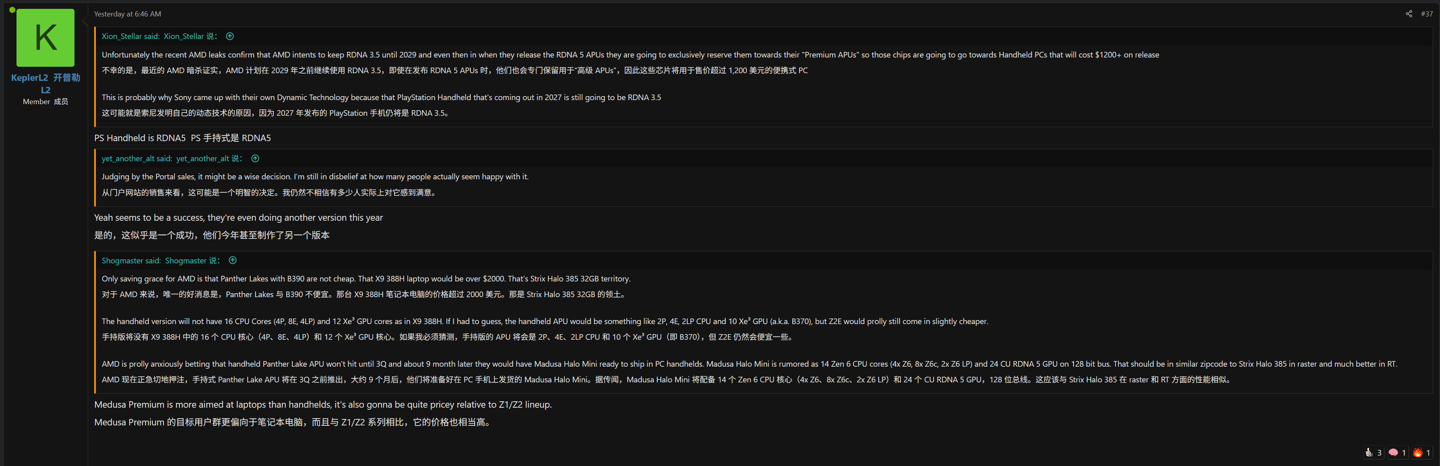This screenshot has height=466, width=1440.
Task: Jump to yet_another_alt's quoted post via arrow icon
Action: (255, 158)
